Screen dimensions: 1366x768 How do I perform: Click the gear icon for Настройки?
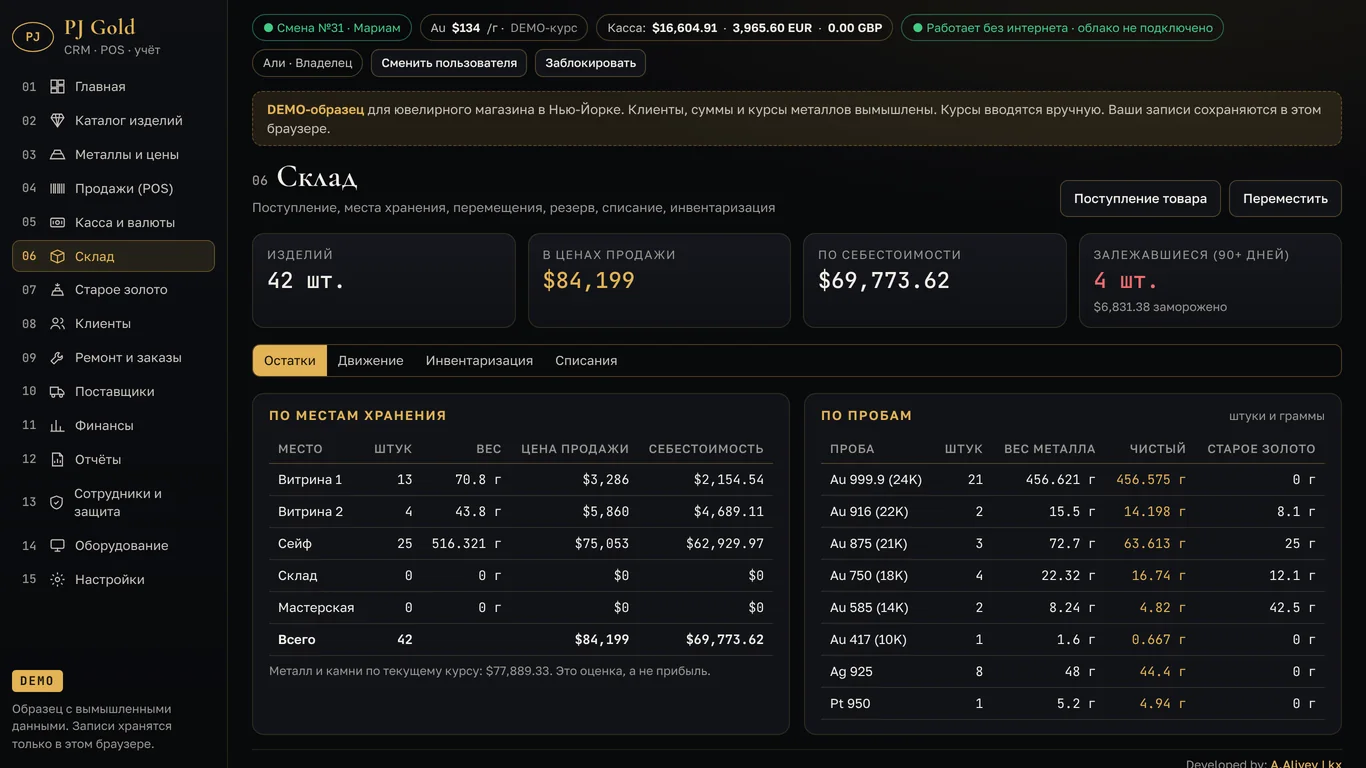pos(58,580)
